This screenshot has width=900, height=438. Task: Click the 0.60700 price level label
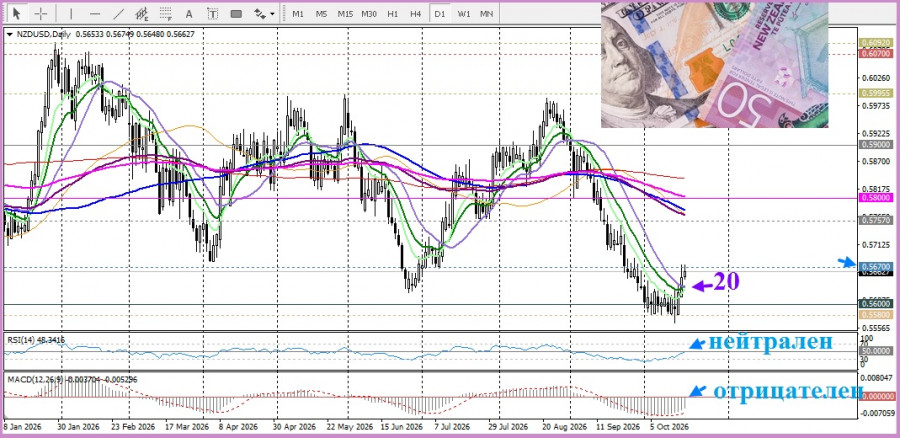click(x=875, y=54)
